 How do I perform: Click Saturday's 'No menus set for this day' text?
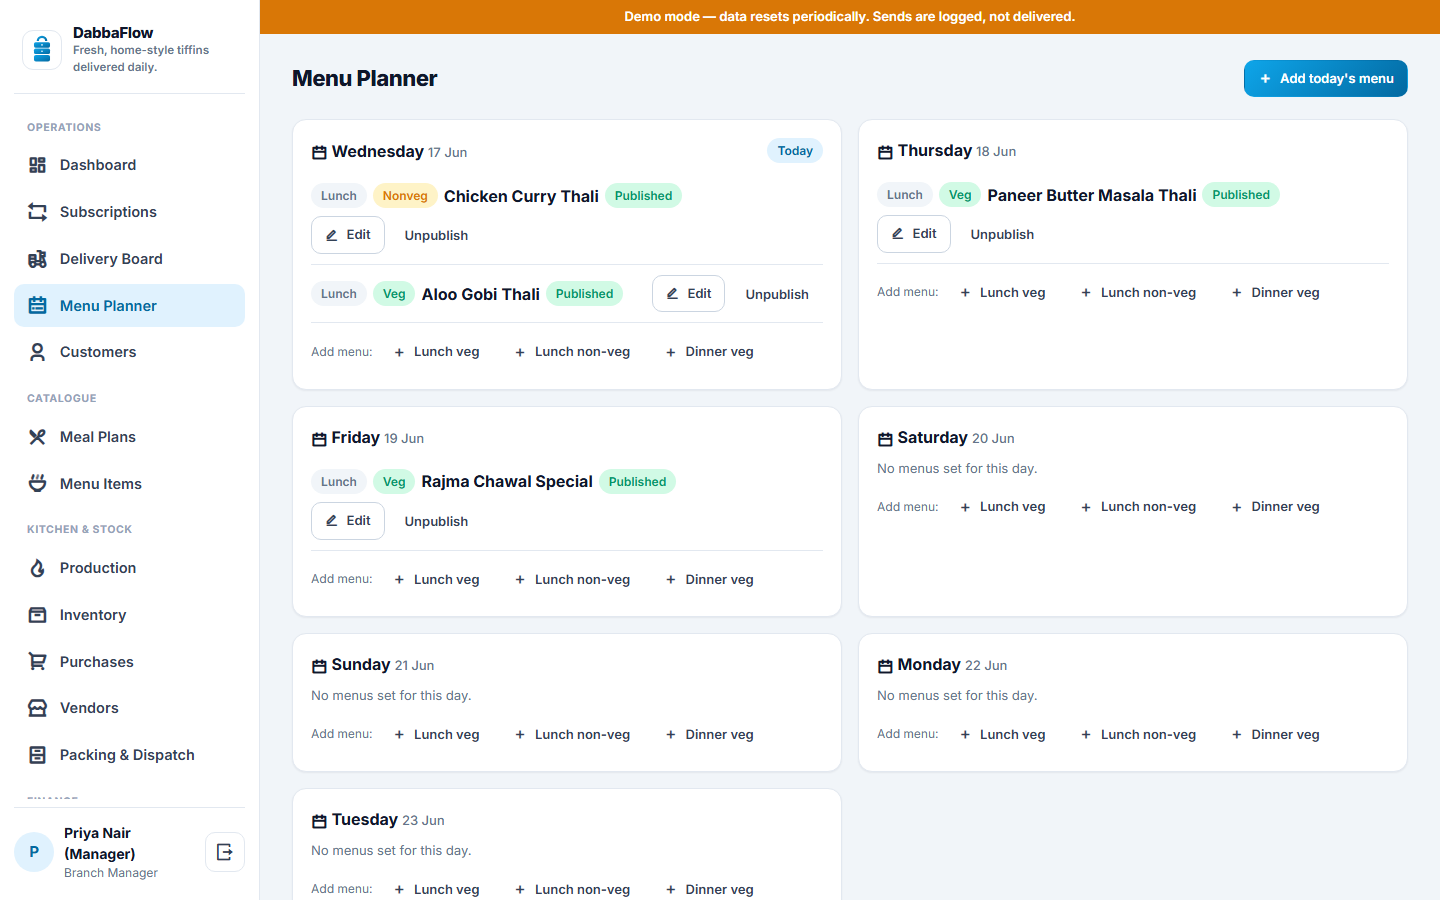pyautogui.click(x=957, y=469)
